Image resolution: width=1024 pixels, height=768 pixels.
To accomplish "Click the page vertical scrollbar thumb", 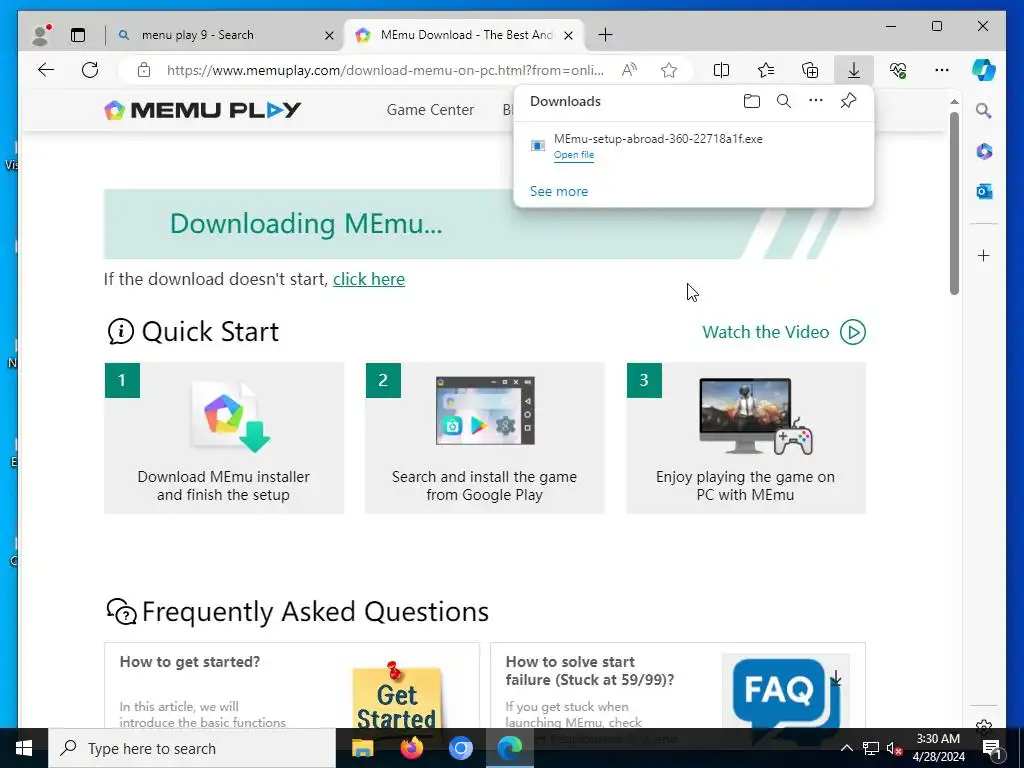I will (x=954, y=204).
